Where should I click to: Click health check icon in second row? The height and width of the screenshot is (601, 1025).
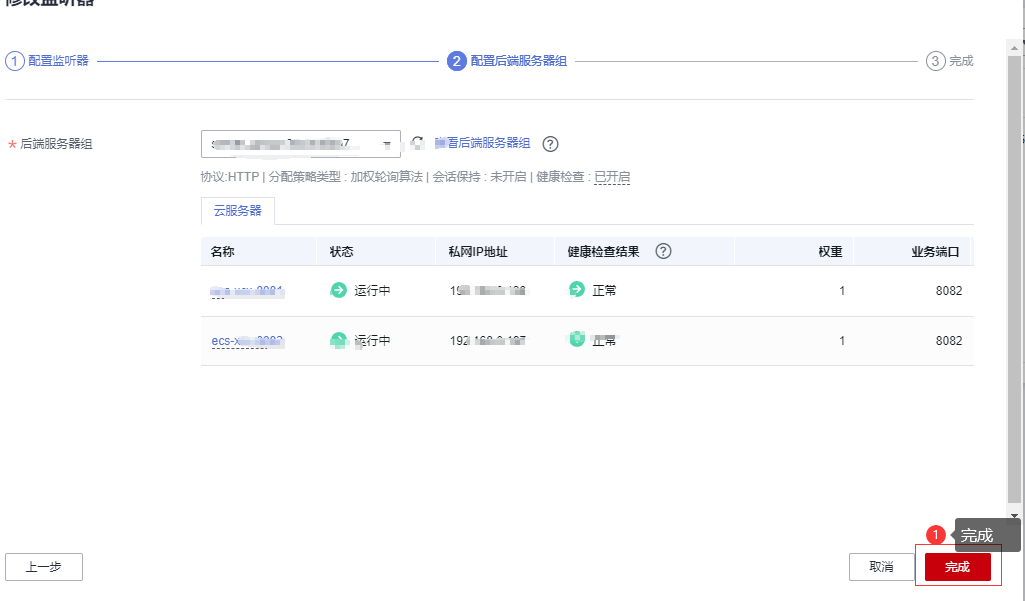point(577,340)
